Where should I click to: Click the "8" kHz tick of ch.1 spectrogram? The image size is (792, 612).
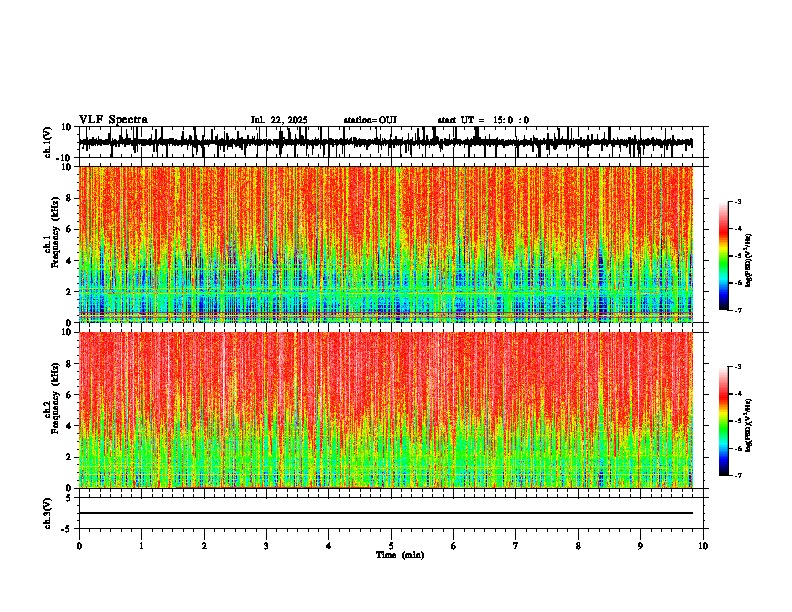pyautogui.click(x=69, y=198)
